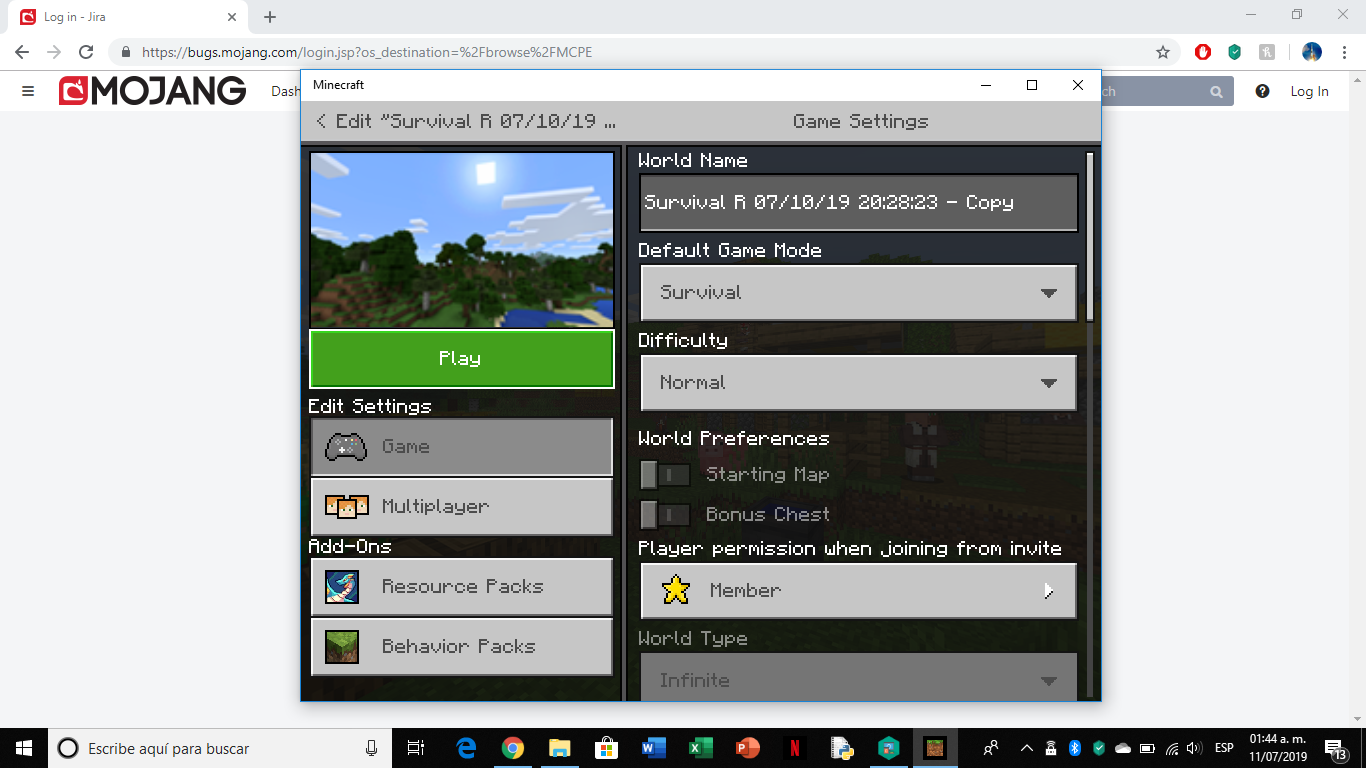This screenshot has width=1366, height=768.
Task: Open the Difficulty dropdown set to Normal
Action: click(x=858, y=382)
